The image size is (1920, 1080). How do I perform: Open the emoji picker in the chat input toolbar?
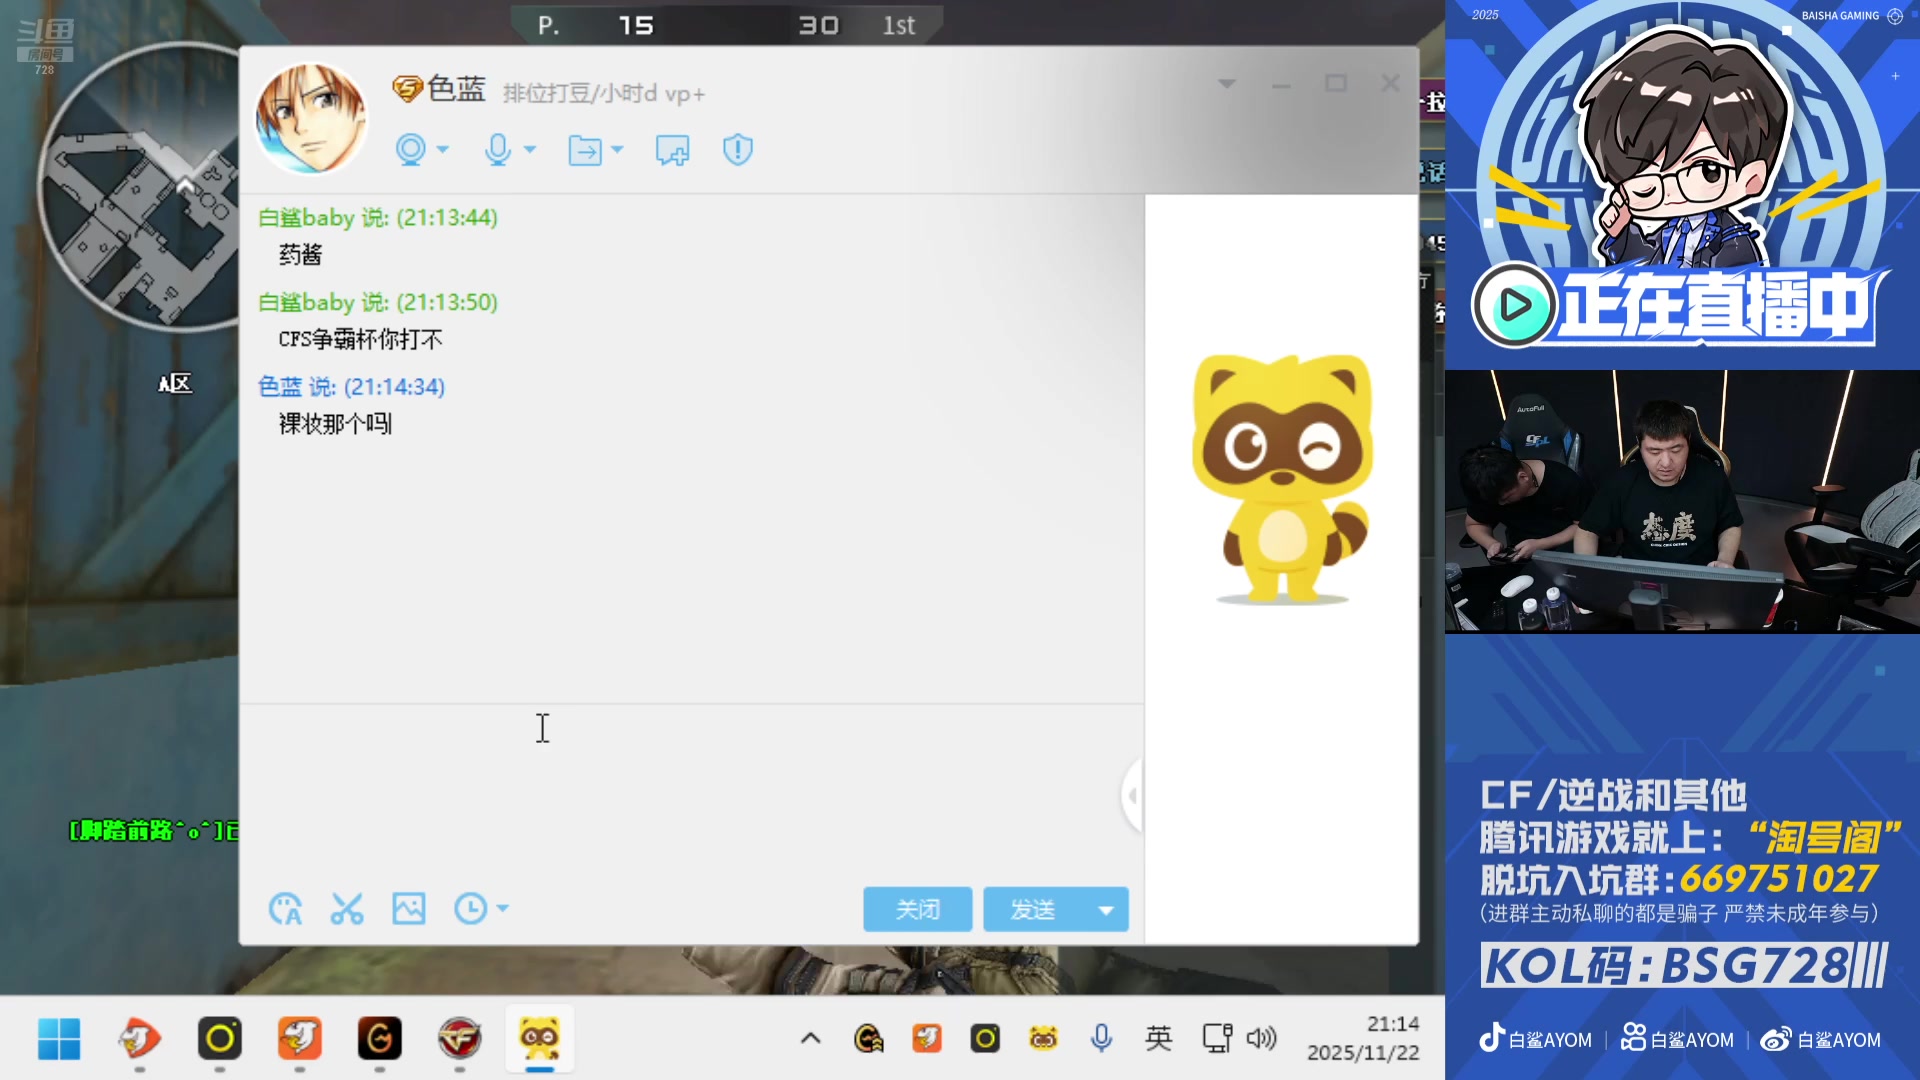click(286, 908)
